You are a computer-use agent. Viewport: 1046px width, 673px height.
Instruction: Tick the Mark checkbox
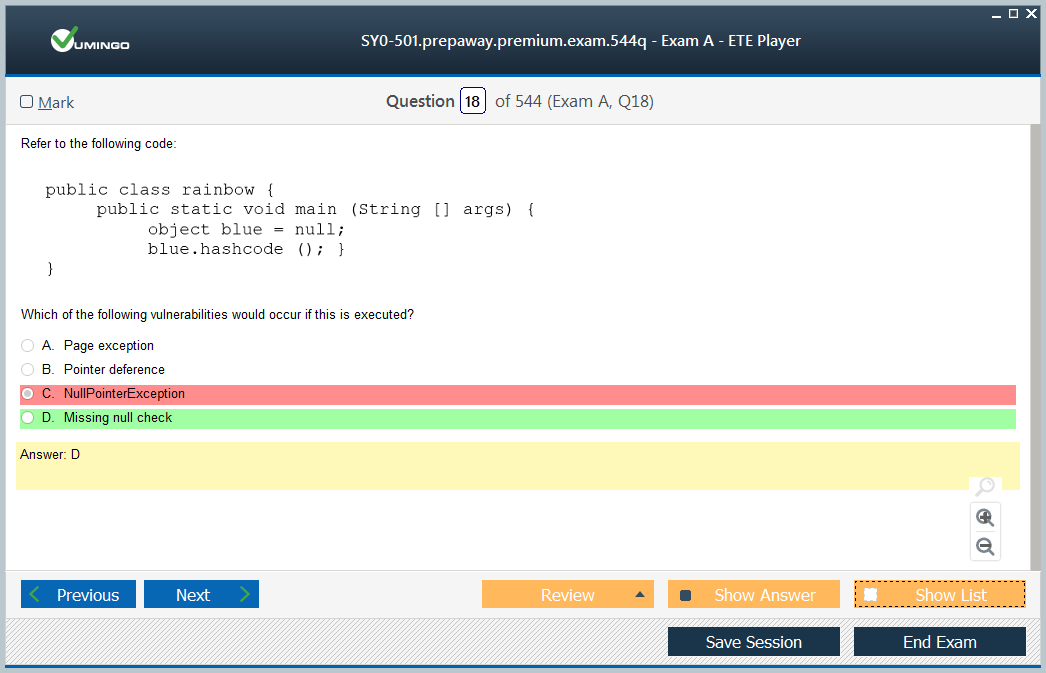[x=27, y=101]
